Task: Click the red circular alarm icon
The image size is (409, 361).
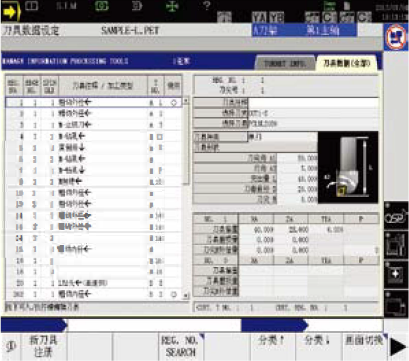Action: (x=396, y=37)
